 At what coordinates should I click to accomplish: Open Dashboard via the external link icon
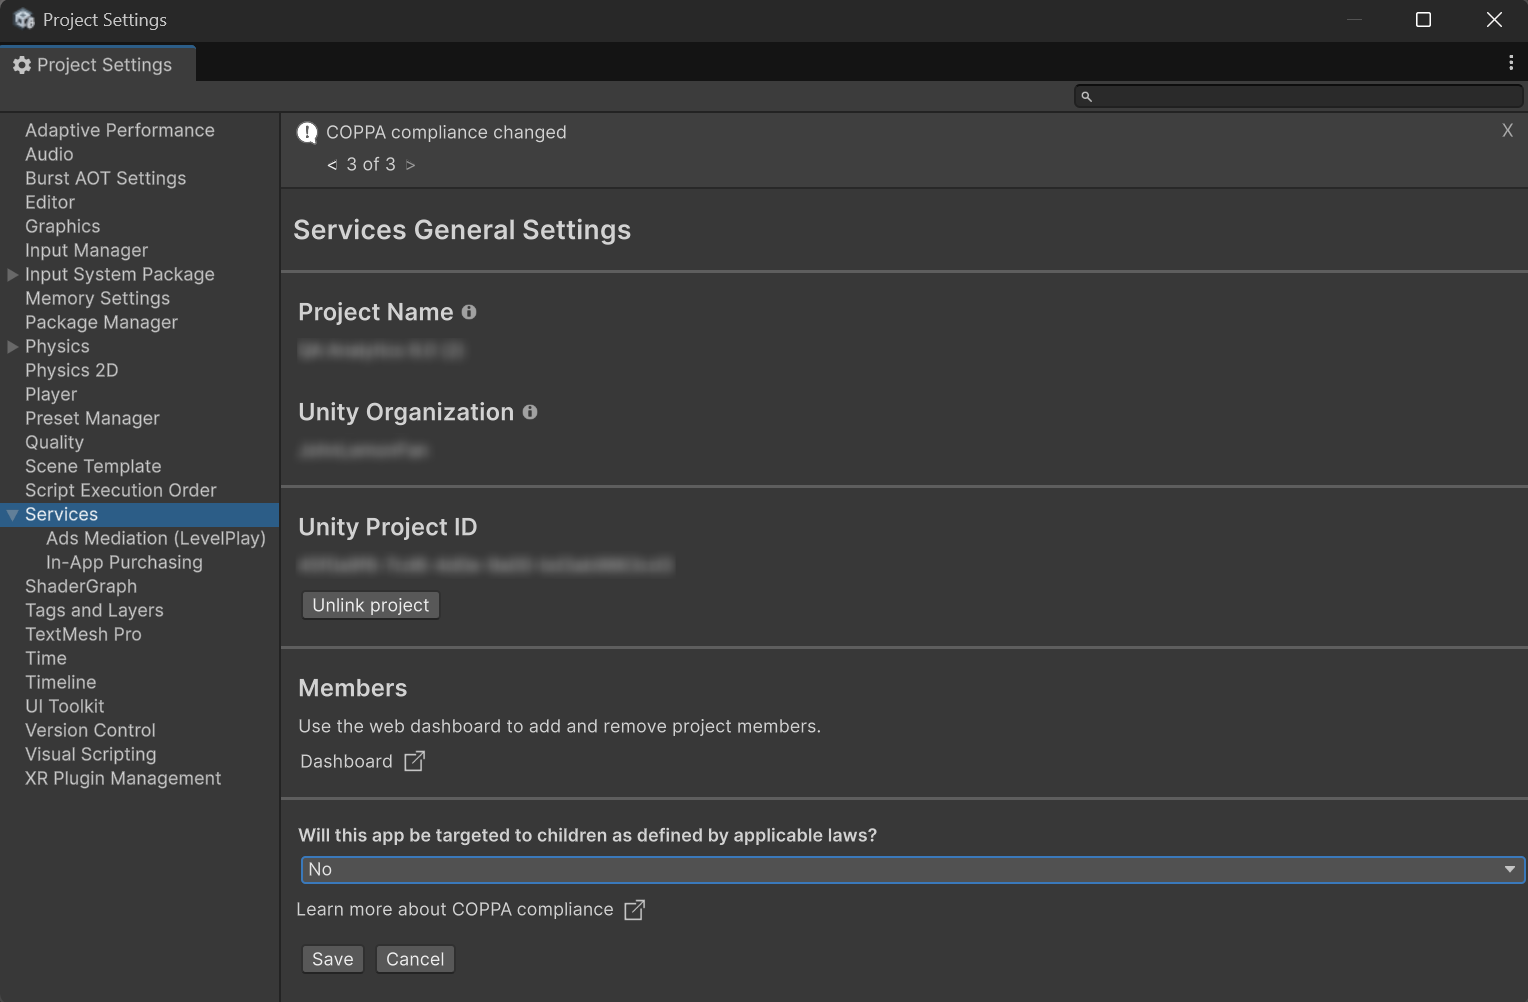414,761
